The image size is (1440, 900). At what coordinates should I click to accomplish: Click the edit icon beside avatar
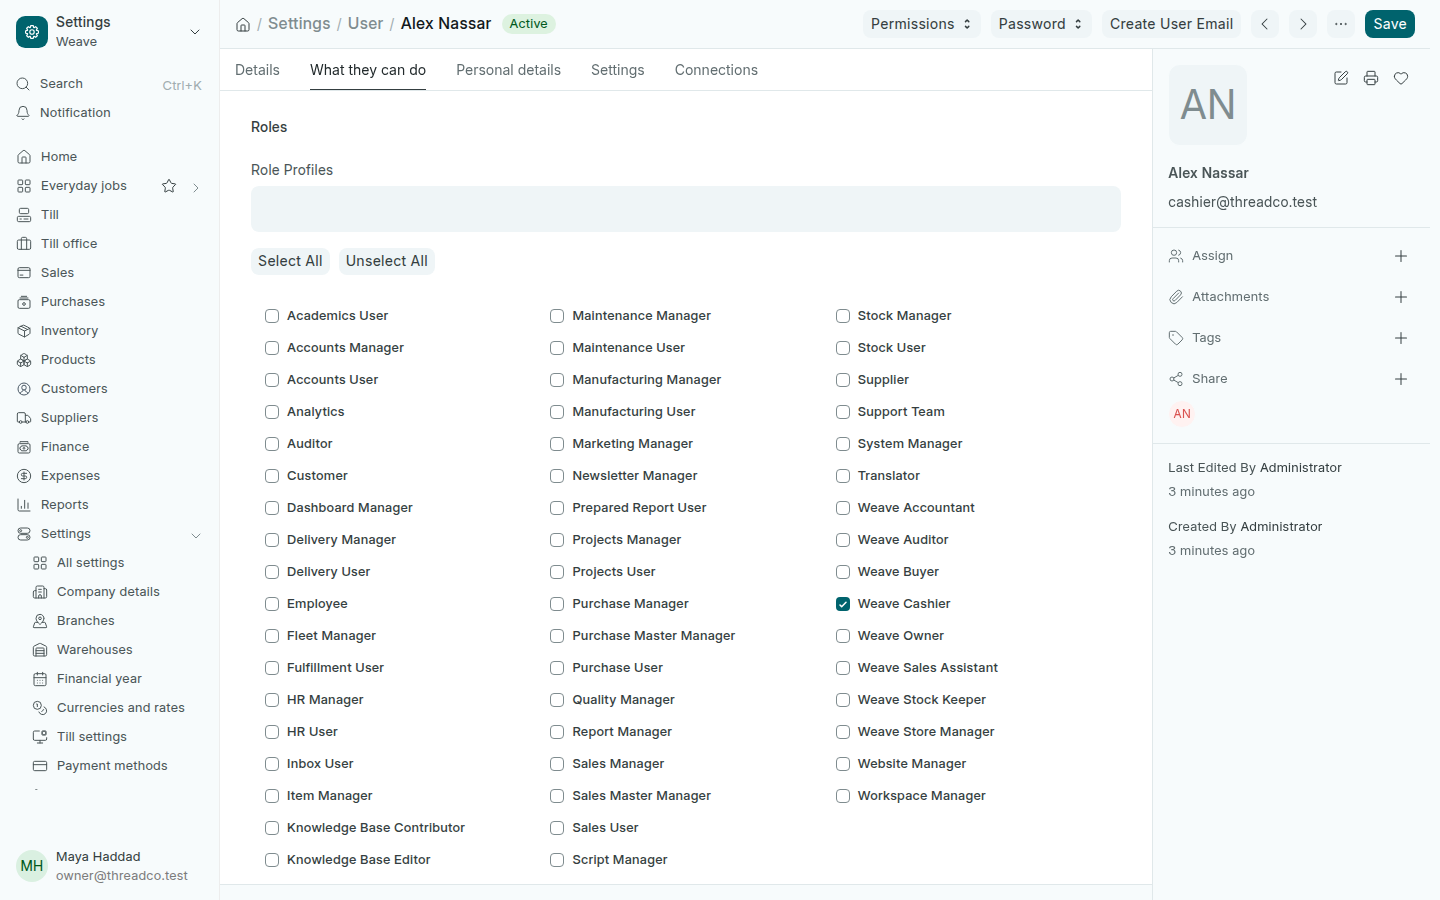[1341, 78]
